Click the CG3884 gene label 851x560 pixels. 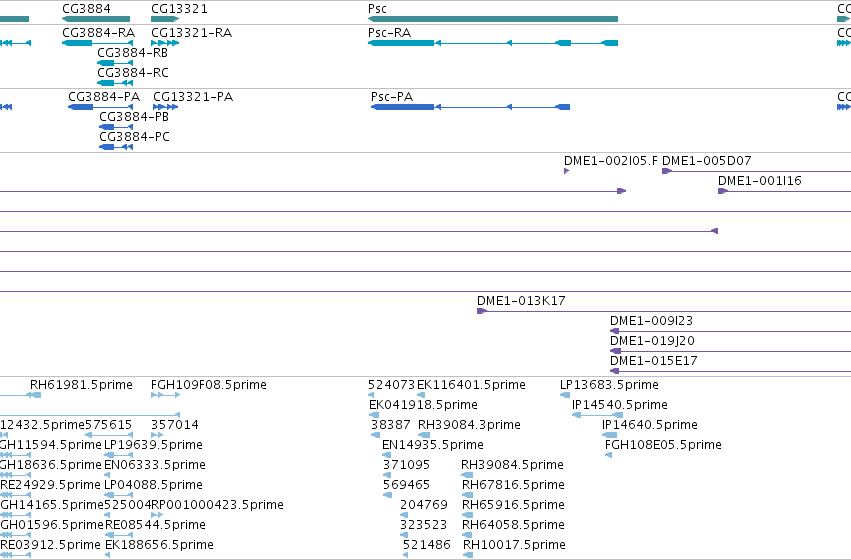[x=86, y=9]
